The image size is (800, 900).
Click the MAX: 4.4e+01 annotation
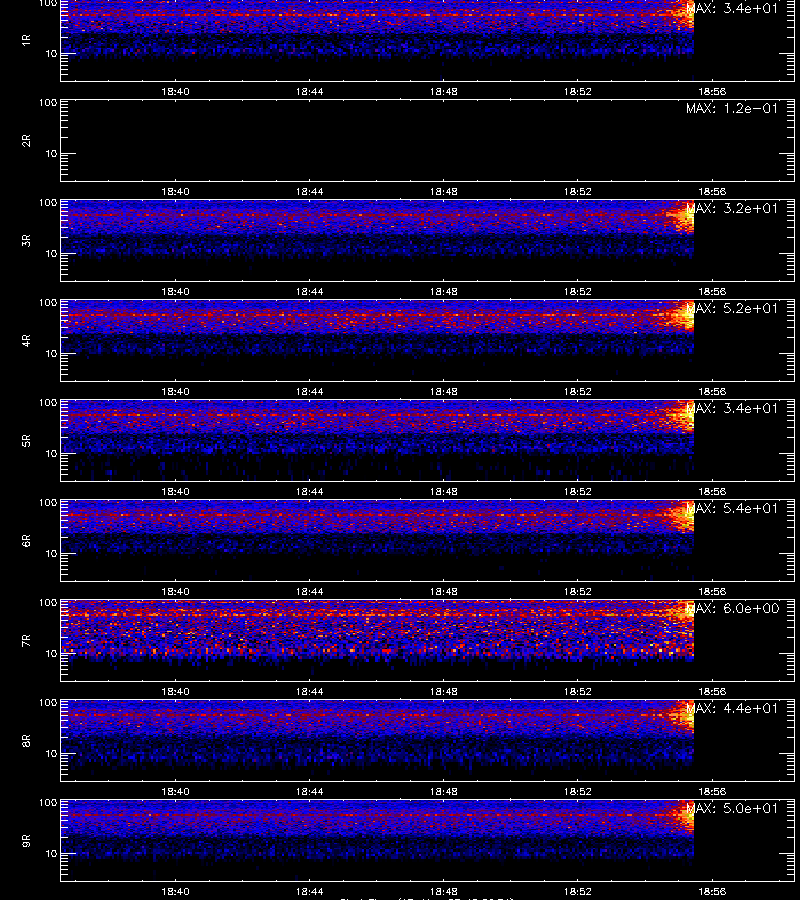click(x=732, y=708)
